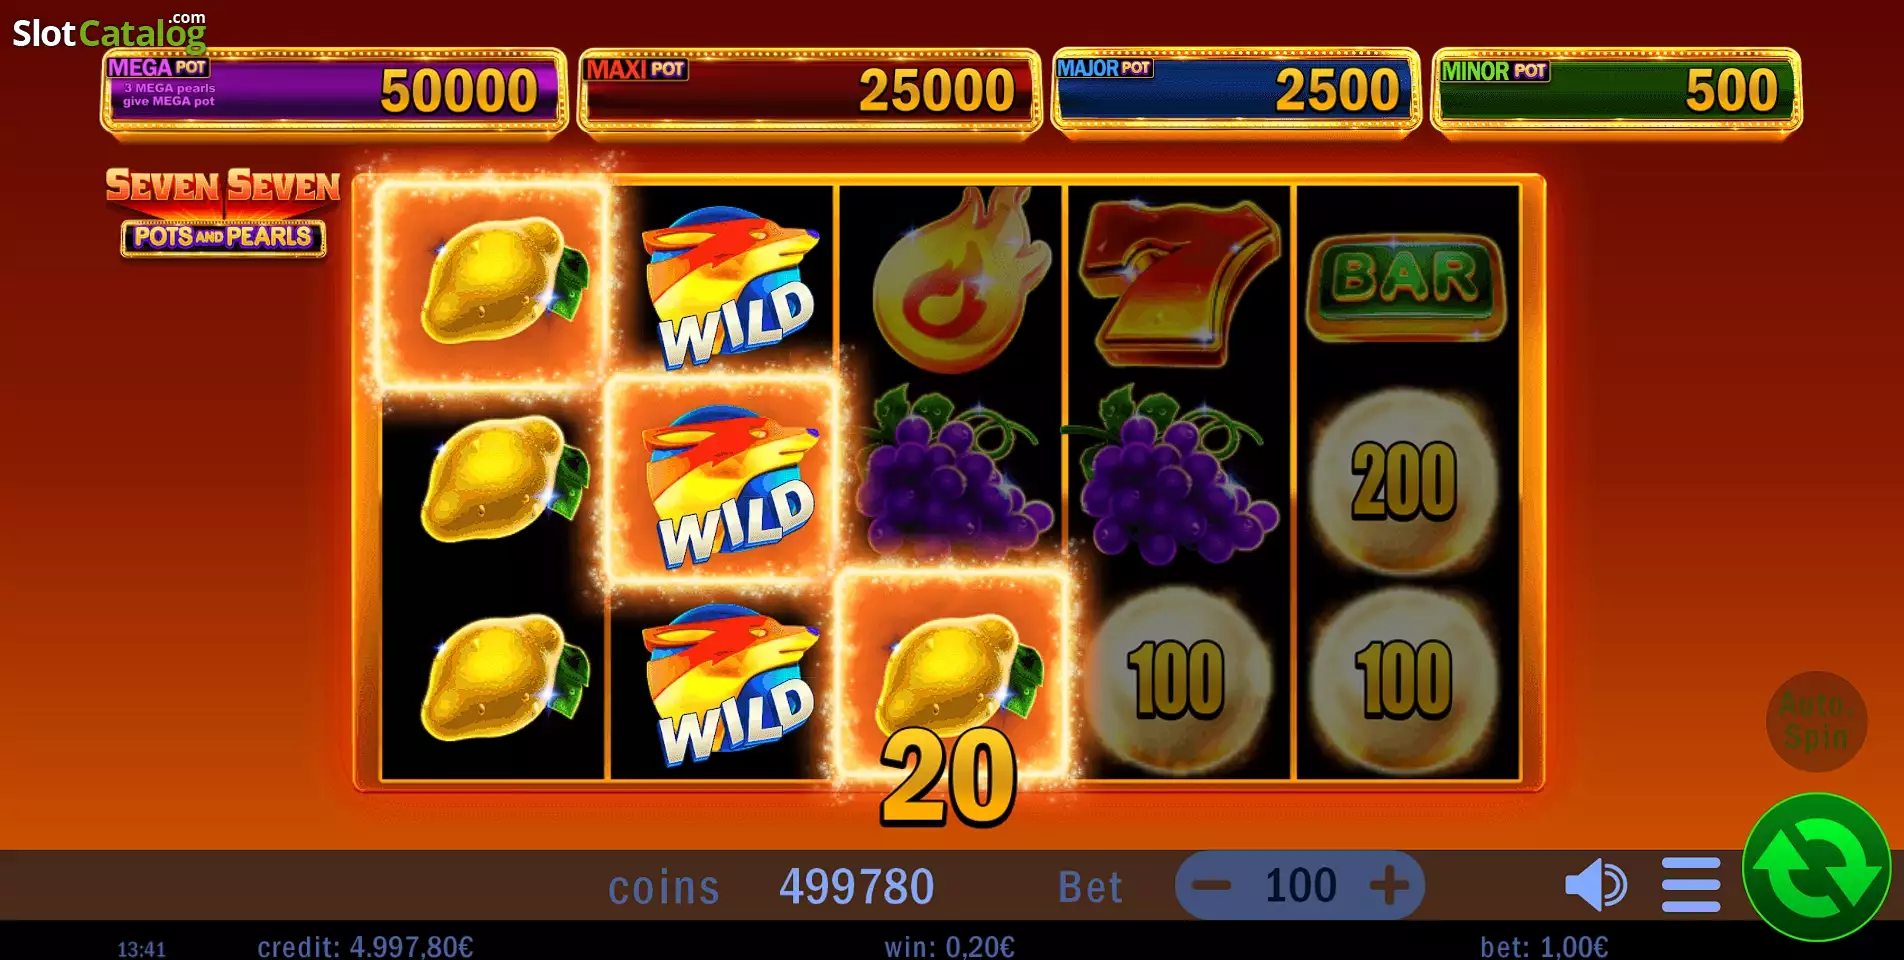The height and width of the screenshot is (960, 1904).
Task: Click the top-left highlighted lemon
Action: (491, 283)
